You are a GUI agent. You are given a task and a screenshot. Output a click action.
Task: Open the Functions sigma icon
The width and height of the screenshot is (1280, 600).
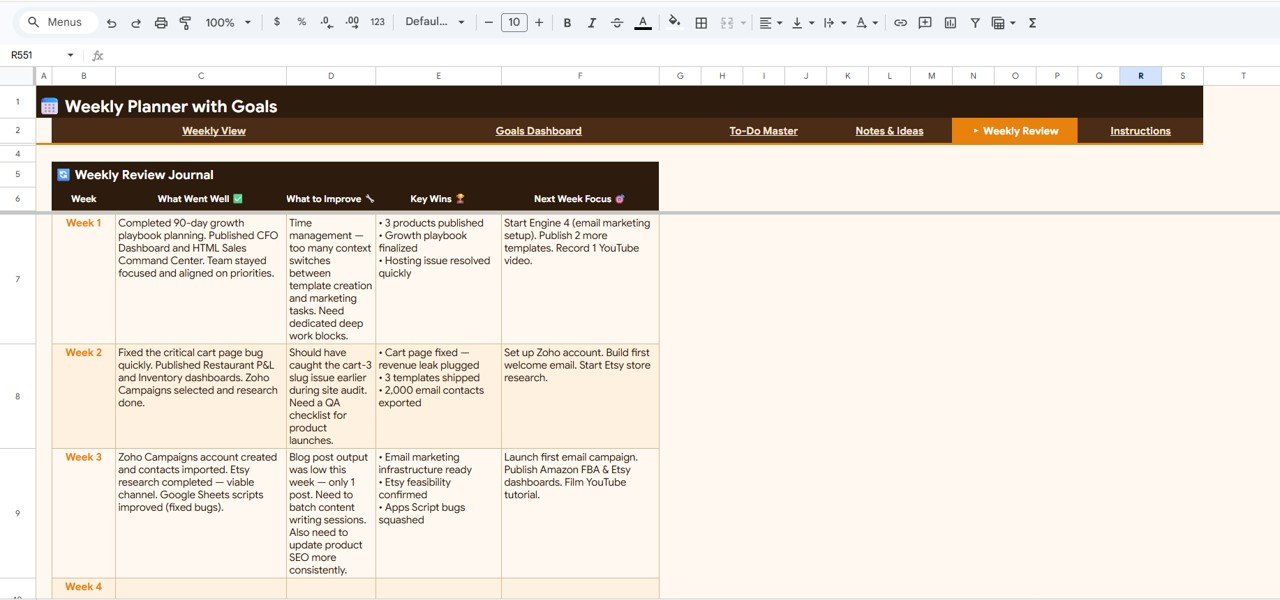click(x=1032, y=22)
